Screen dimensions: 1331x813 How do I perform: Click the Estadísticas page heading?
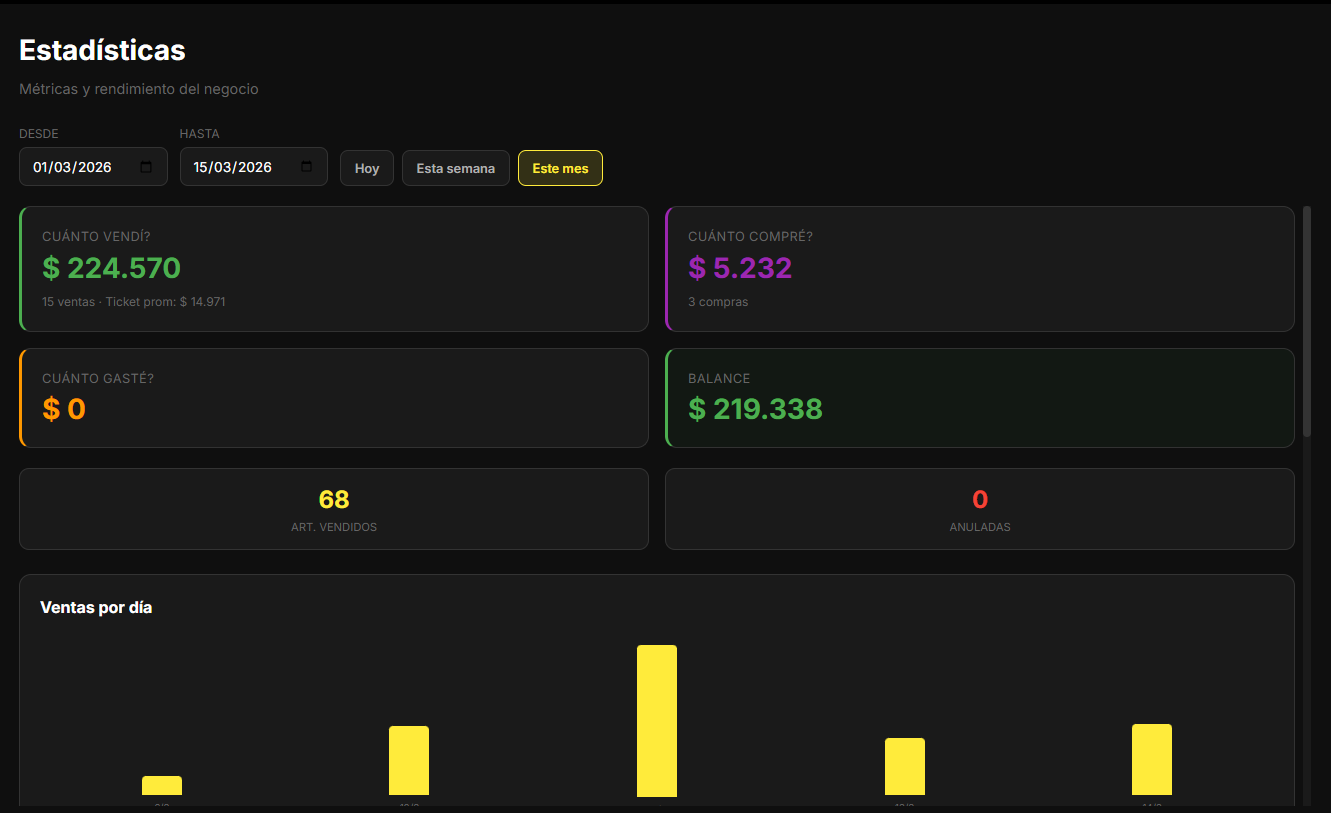click(102, 50)
